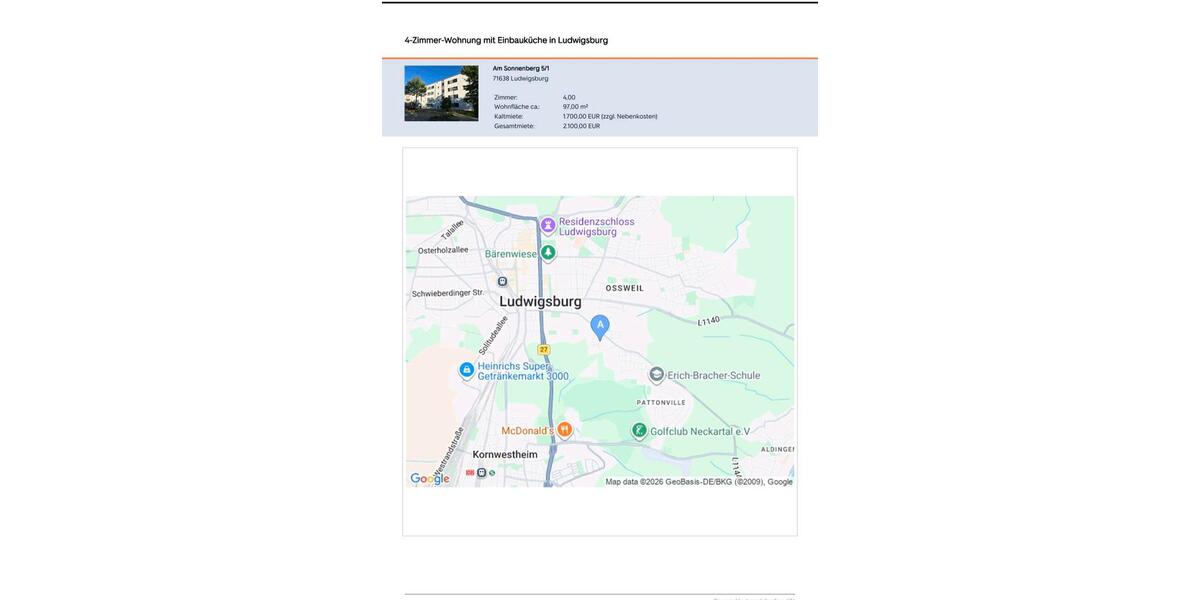The height and width of the screenshot is (600, 1200).
Task: Click the Golfclub Neckartal golf pin
Action: (x=639, y=431)
